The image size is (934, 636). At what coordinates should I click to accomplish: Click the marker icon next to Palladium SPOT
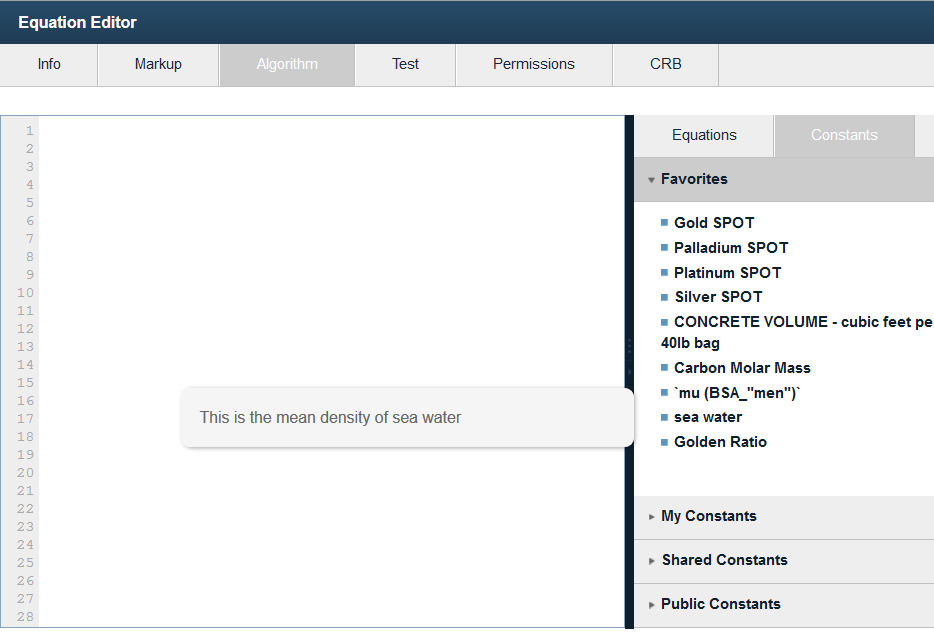click(665, 247)
